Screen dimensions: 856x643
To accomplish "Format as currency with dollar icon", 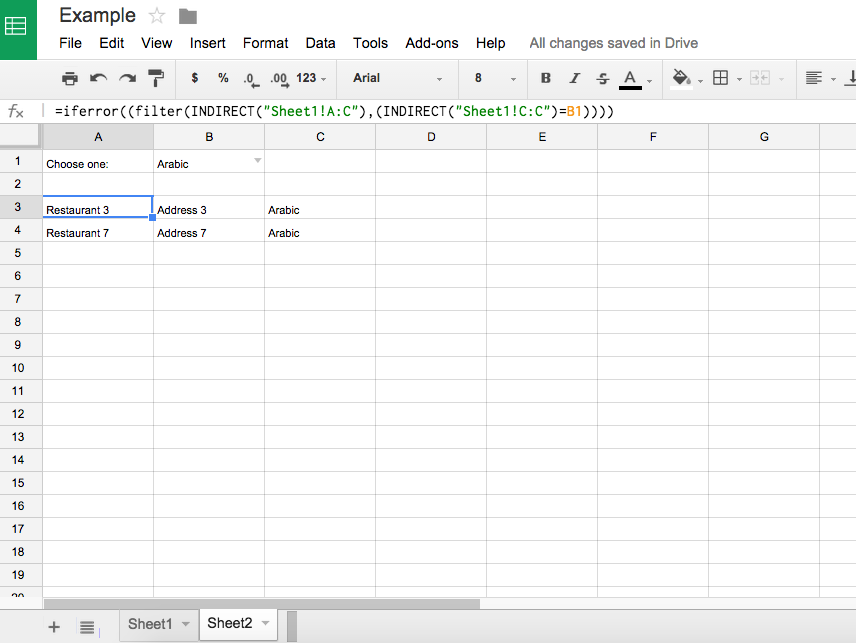I will [x=194, y=78].
